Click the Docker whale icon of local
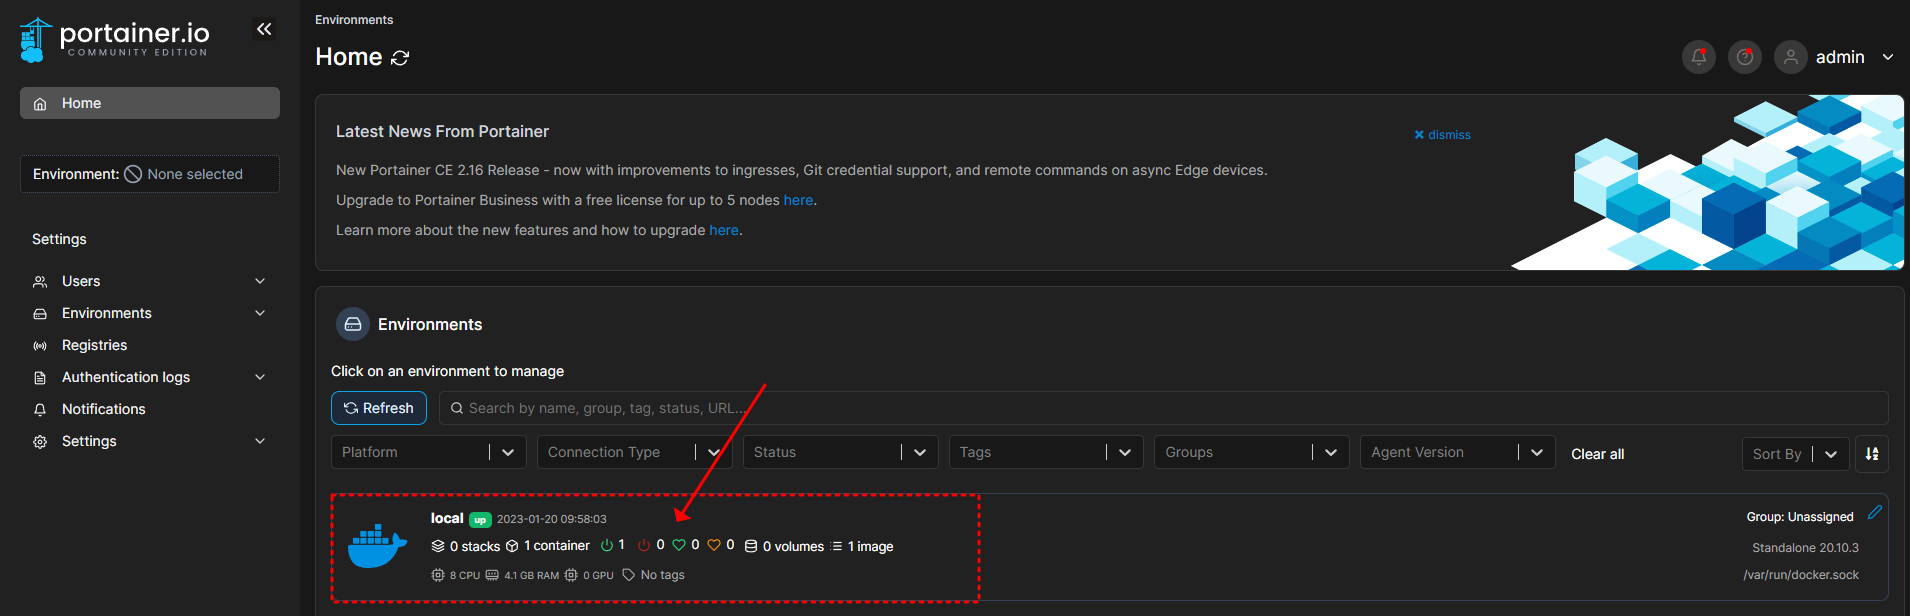Screen dimensions: 1910x616 (x=377, y=546)
